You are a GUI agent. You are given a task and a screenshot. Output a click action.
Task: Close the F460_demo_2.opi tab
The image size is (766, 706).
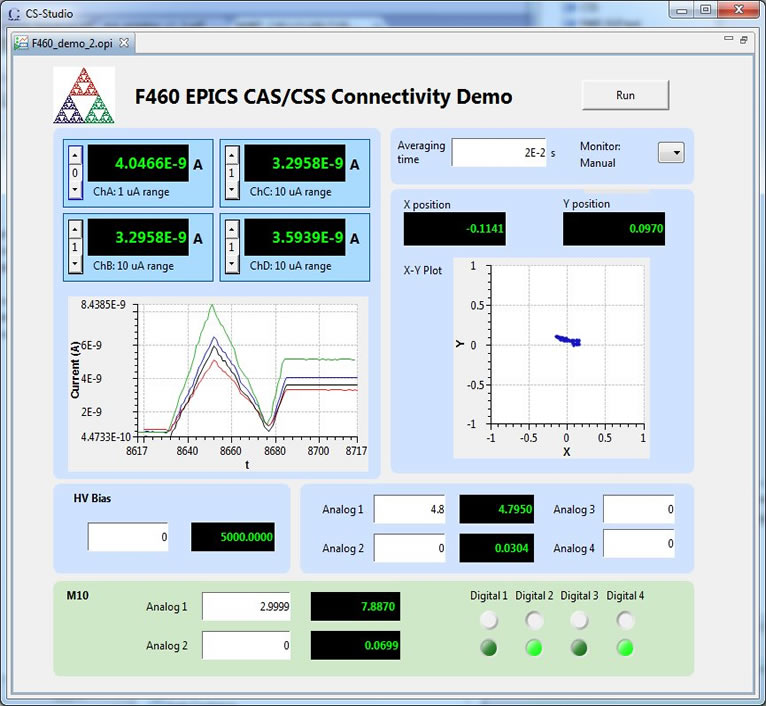point(124,43)
